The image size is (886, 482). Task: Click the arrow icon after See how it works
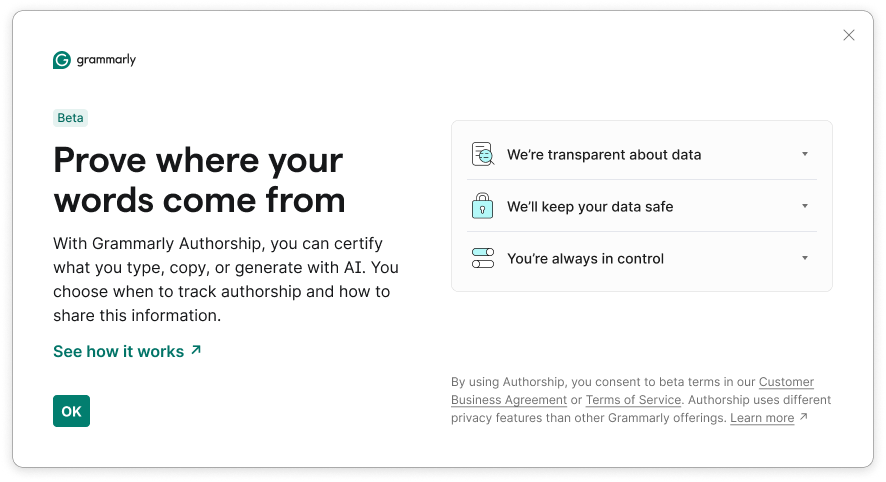pyautogui.click(x=196, y=350)
